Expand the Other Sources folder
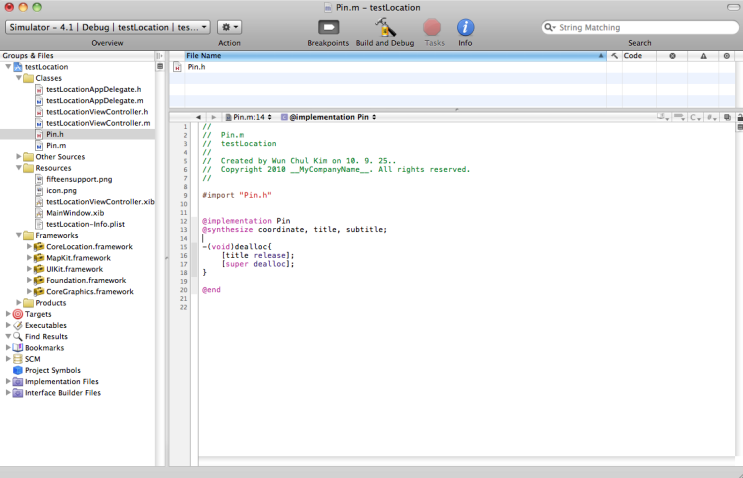 (18, 156)
